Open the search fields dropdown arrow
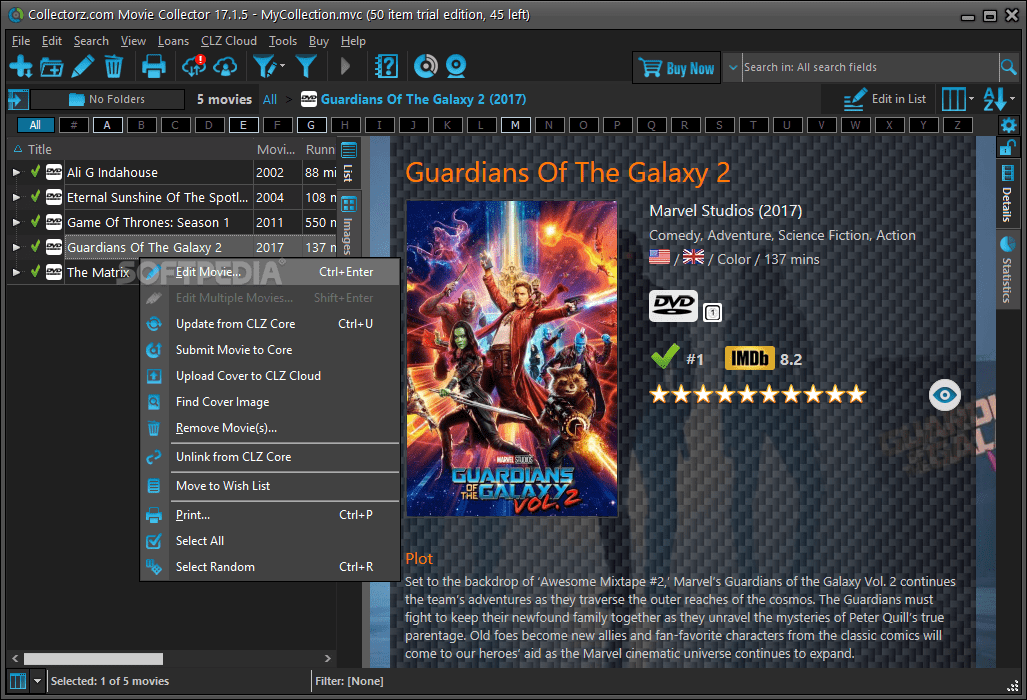Viewport: 1027px width, 700px height. (733, 67)
